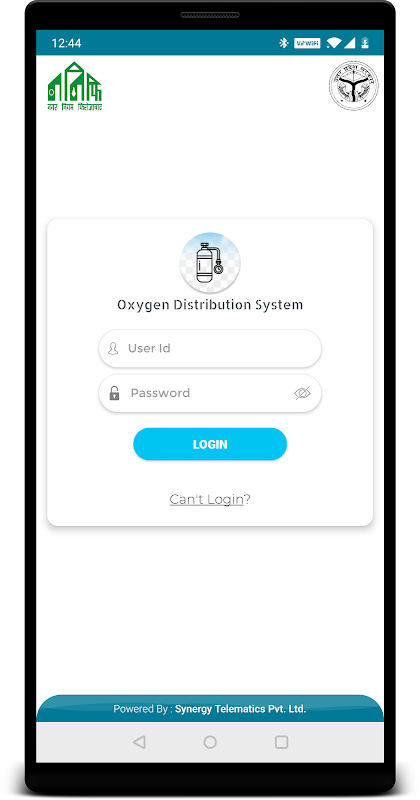420x800 pixels.
Task: Click the padlock icon in Password field
Action: point(114,393)
